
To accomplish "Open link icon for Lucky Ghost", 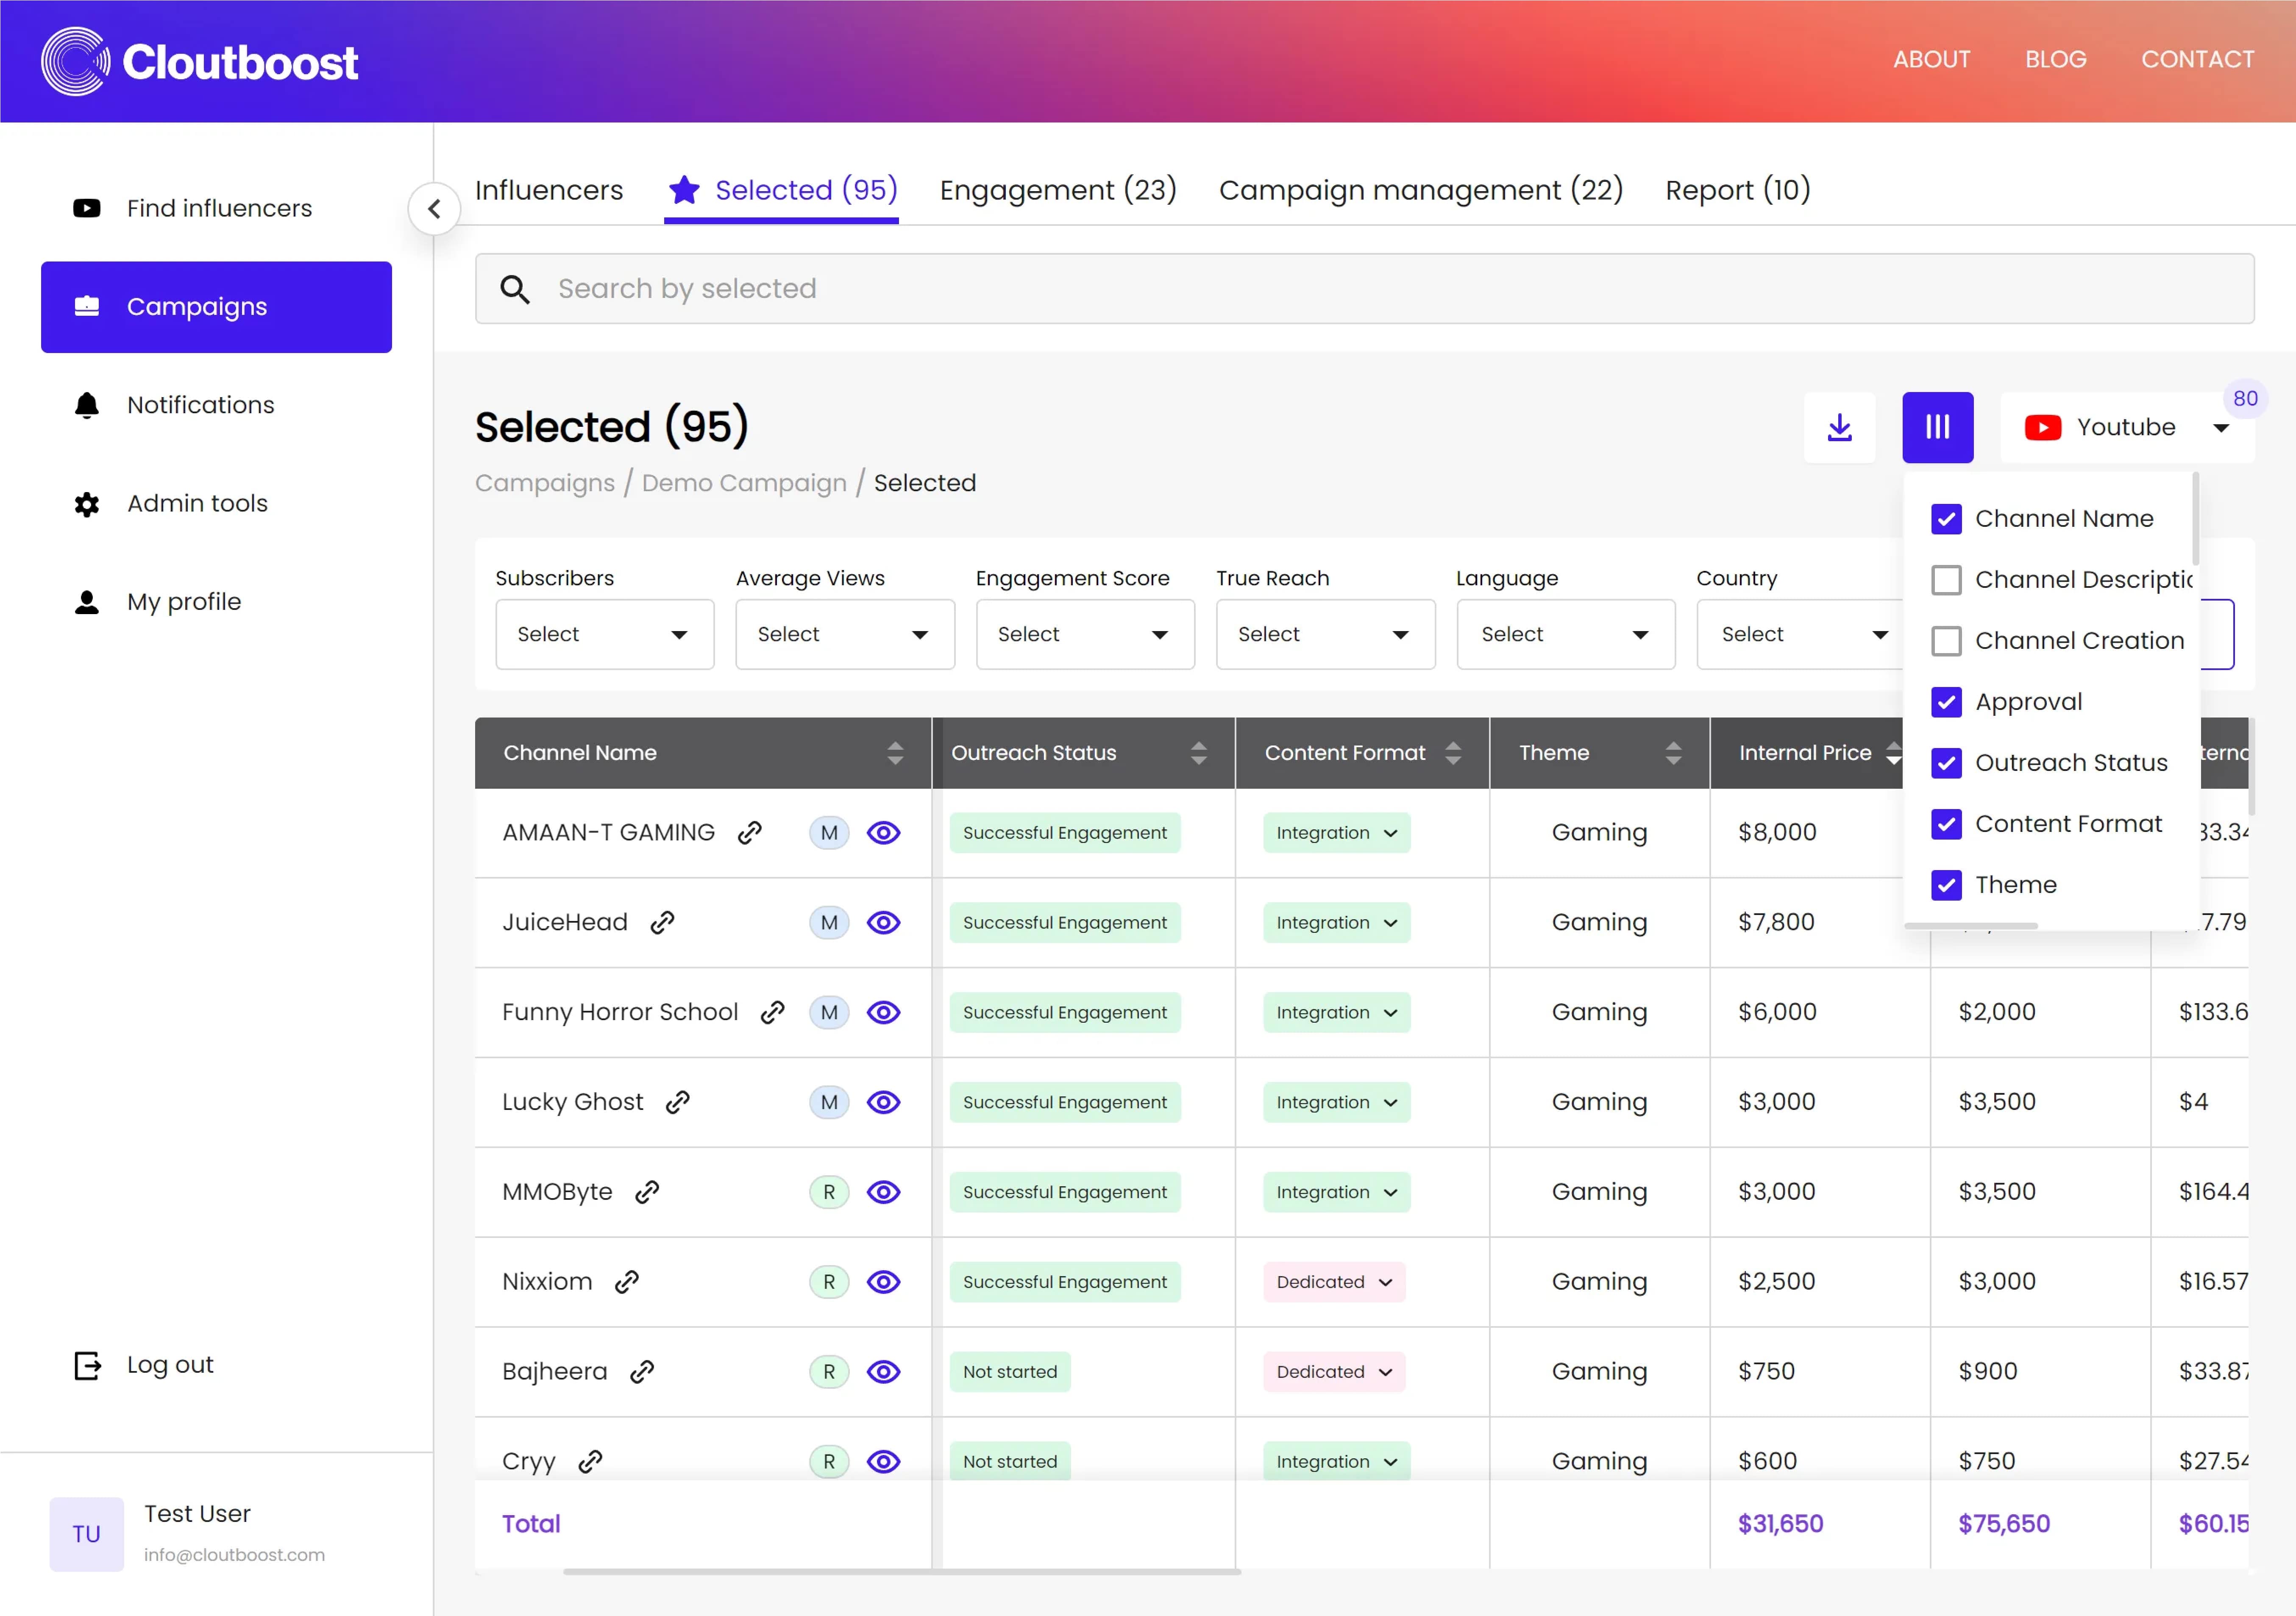I will point(678,1102).
